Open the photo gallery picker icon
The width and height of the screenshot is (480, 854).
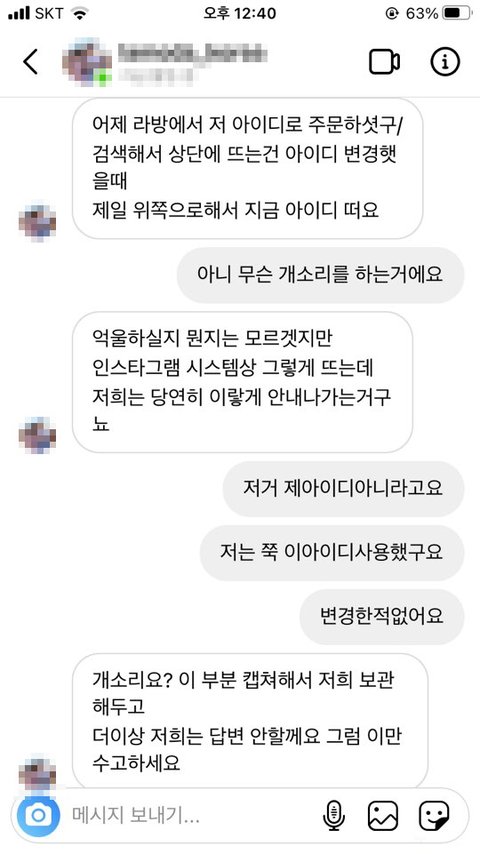[383, 815]
